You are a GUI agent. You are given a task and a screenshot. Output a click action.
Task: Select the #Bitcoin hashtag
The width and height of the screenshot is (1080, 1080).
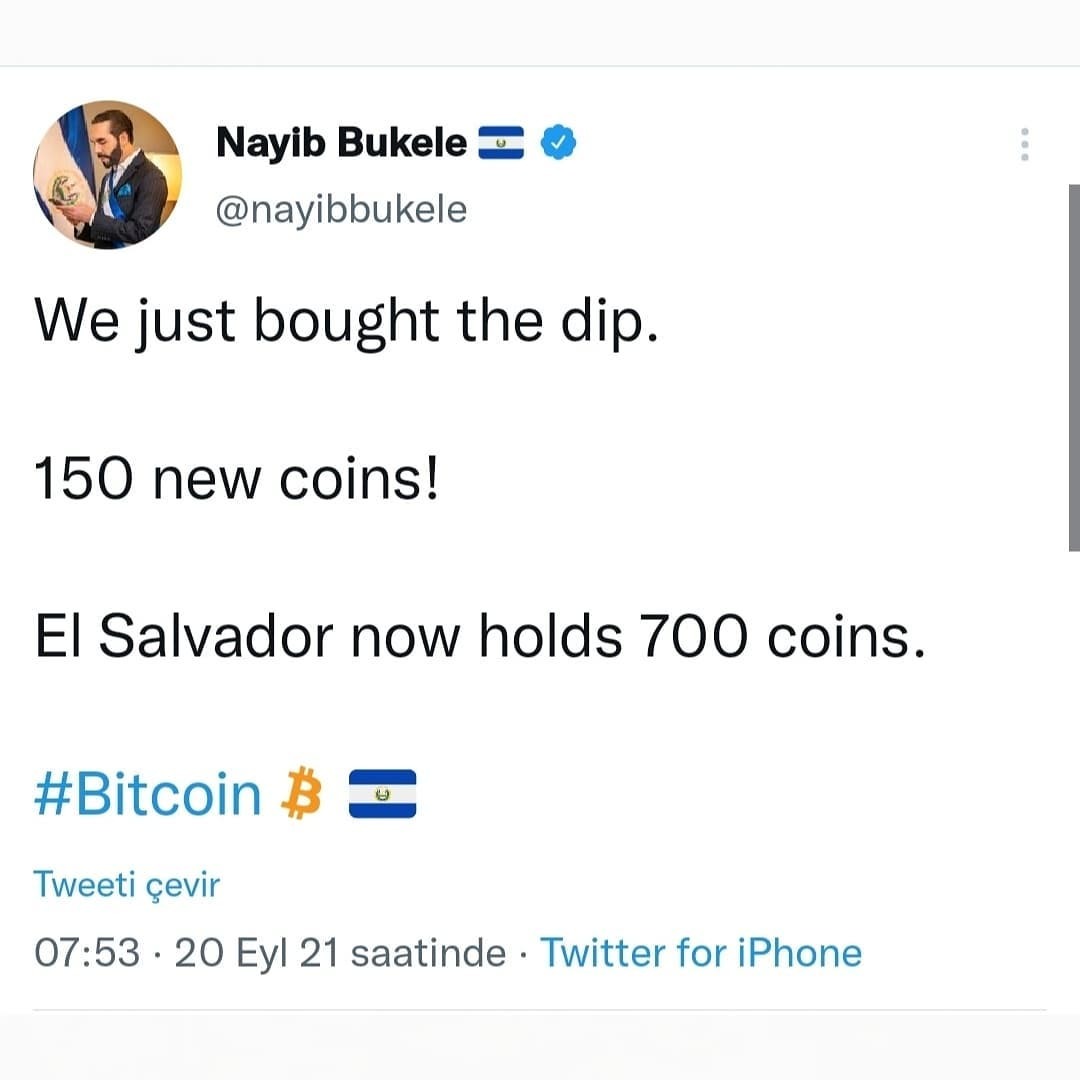(148, 794)
